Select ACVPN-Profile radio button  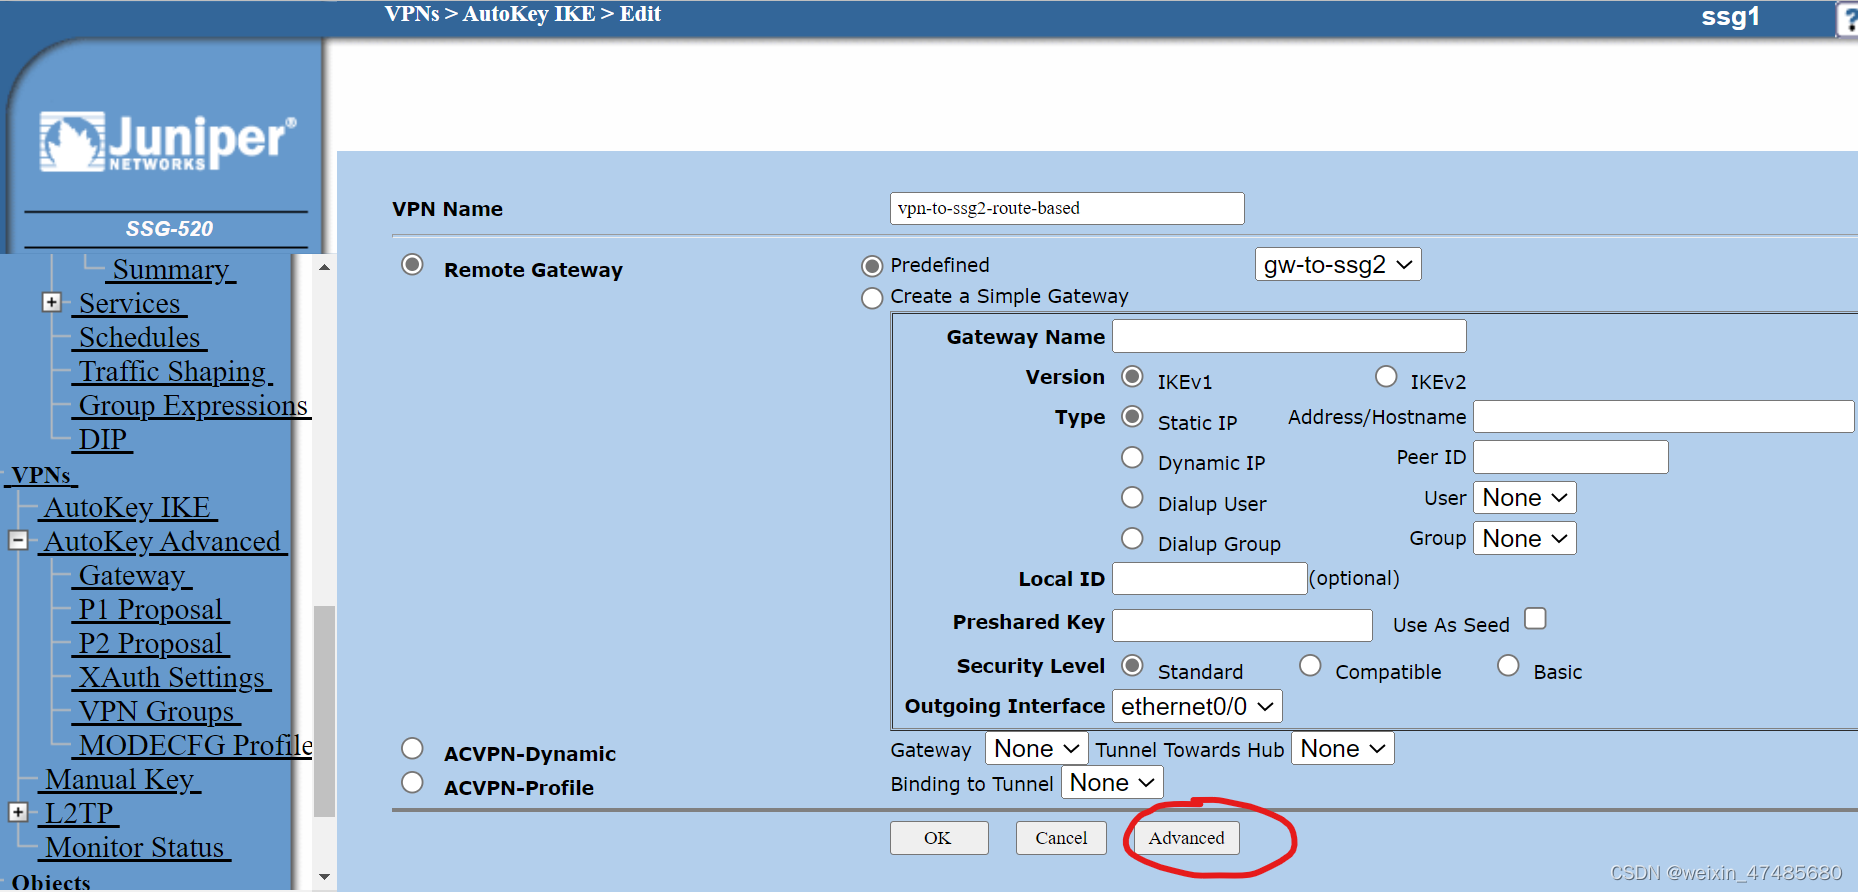(x=412, y=782)
